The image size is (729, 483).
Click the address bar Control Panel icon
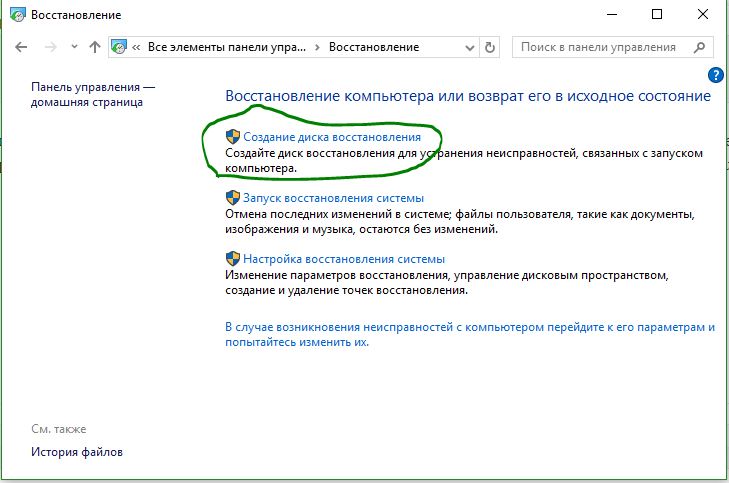[x=119, y=47]
